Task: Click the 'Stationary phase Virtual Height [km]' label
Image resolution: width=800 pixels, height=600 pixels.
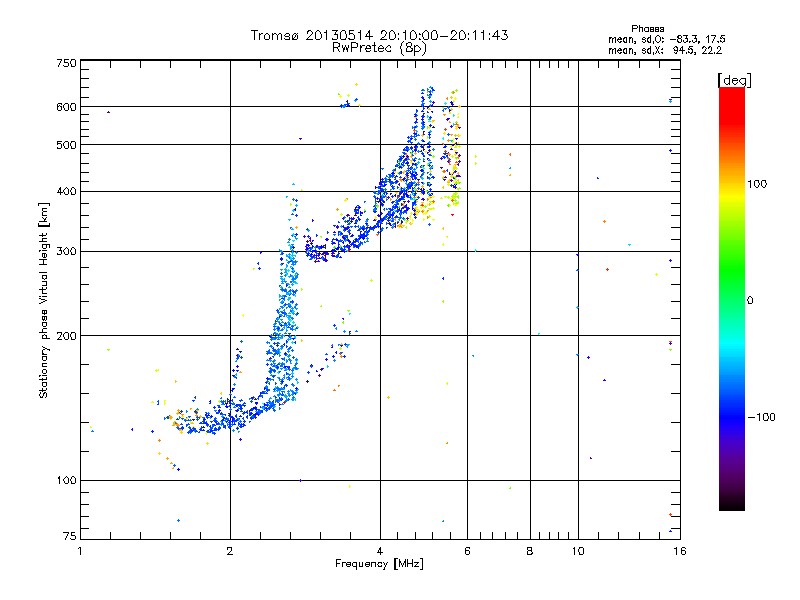Action: pos(44,300)
